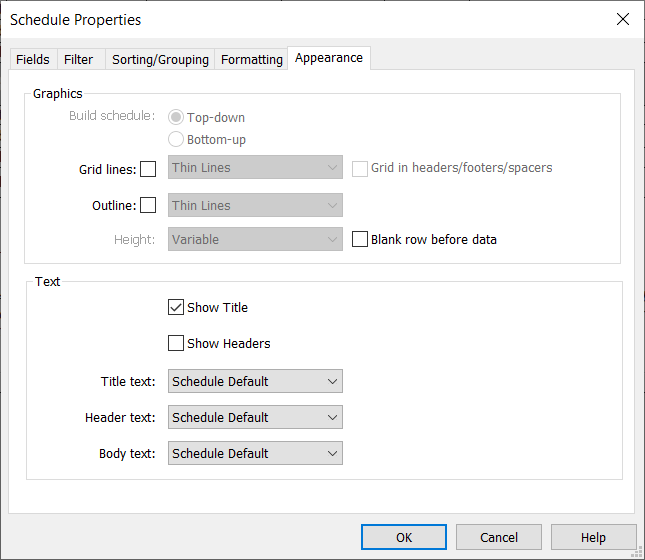The width and height of the screenshot is (645, 560).
Task: Open the Title text dropdown
Action: click(255, 381)
